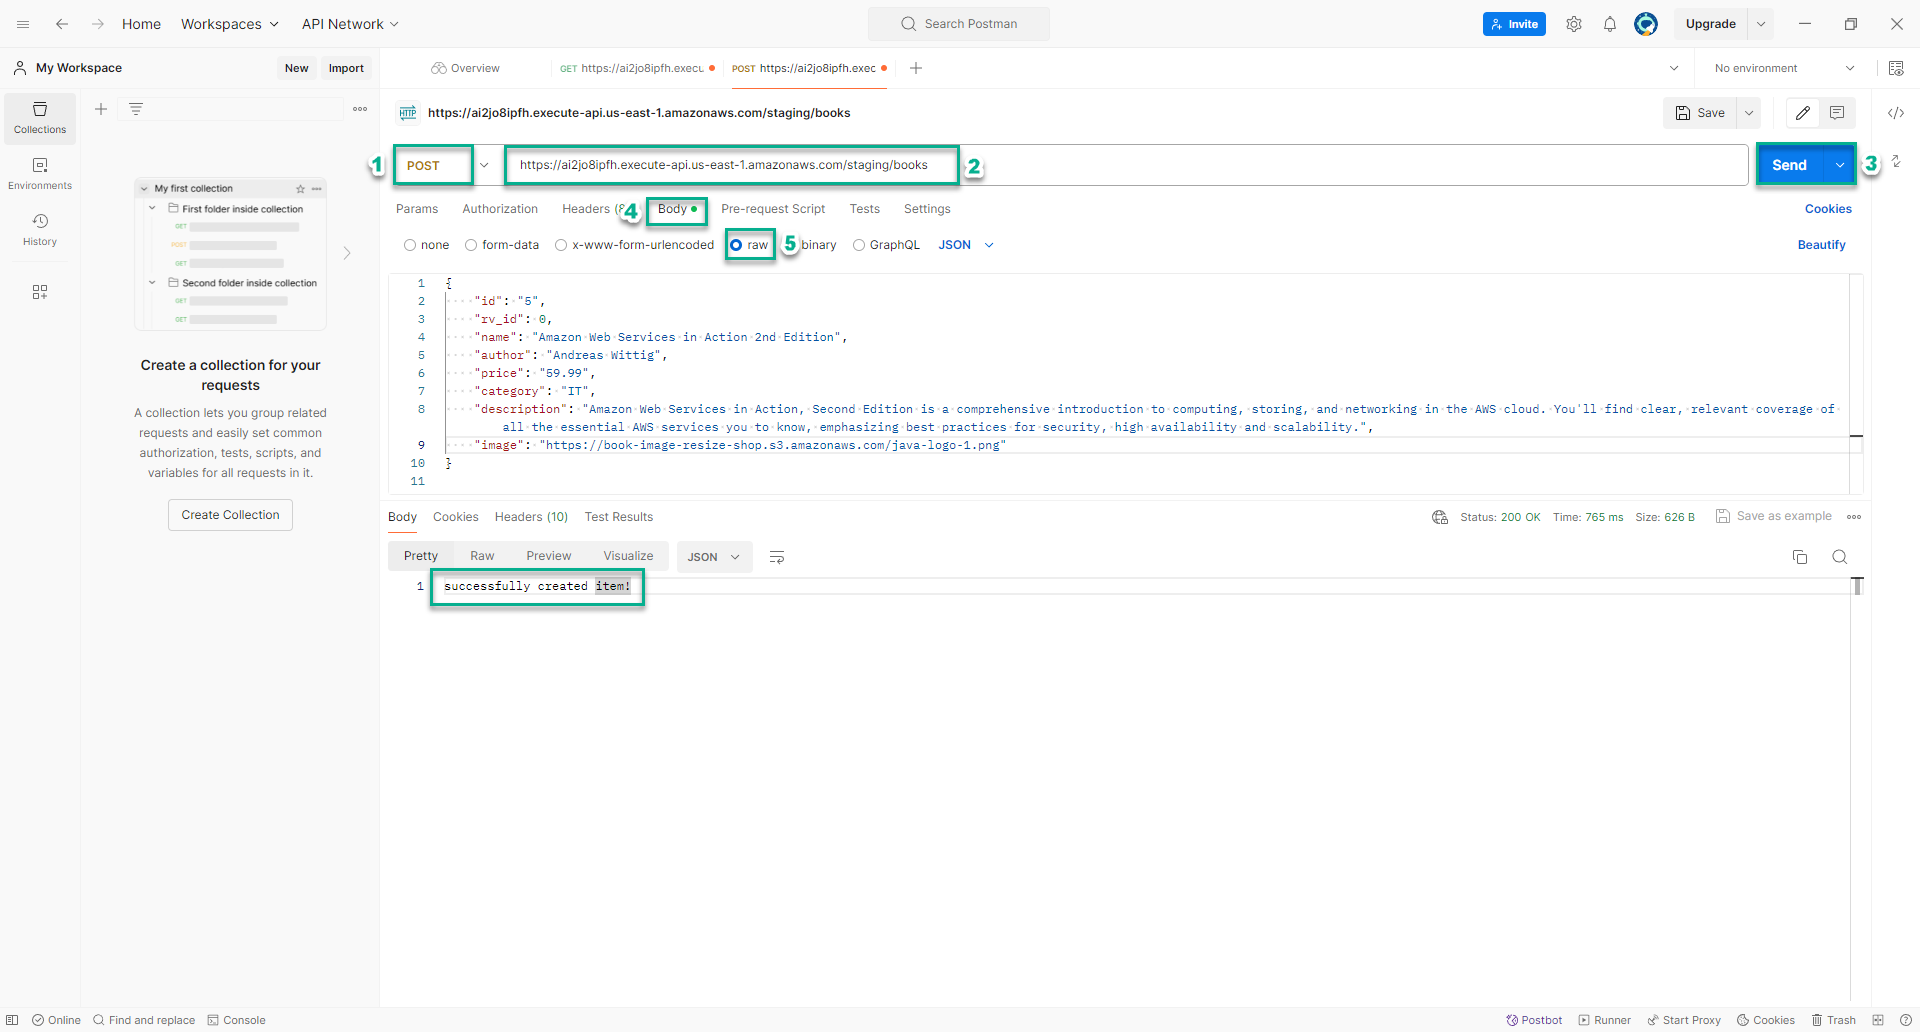This screenshot has width=1920, height=1032.
Task: Open the settings gear icon
Action: point(1574,24)
